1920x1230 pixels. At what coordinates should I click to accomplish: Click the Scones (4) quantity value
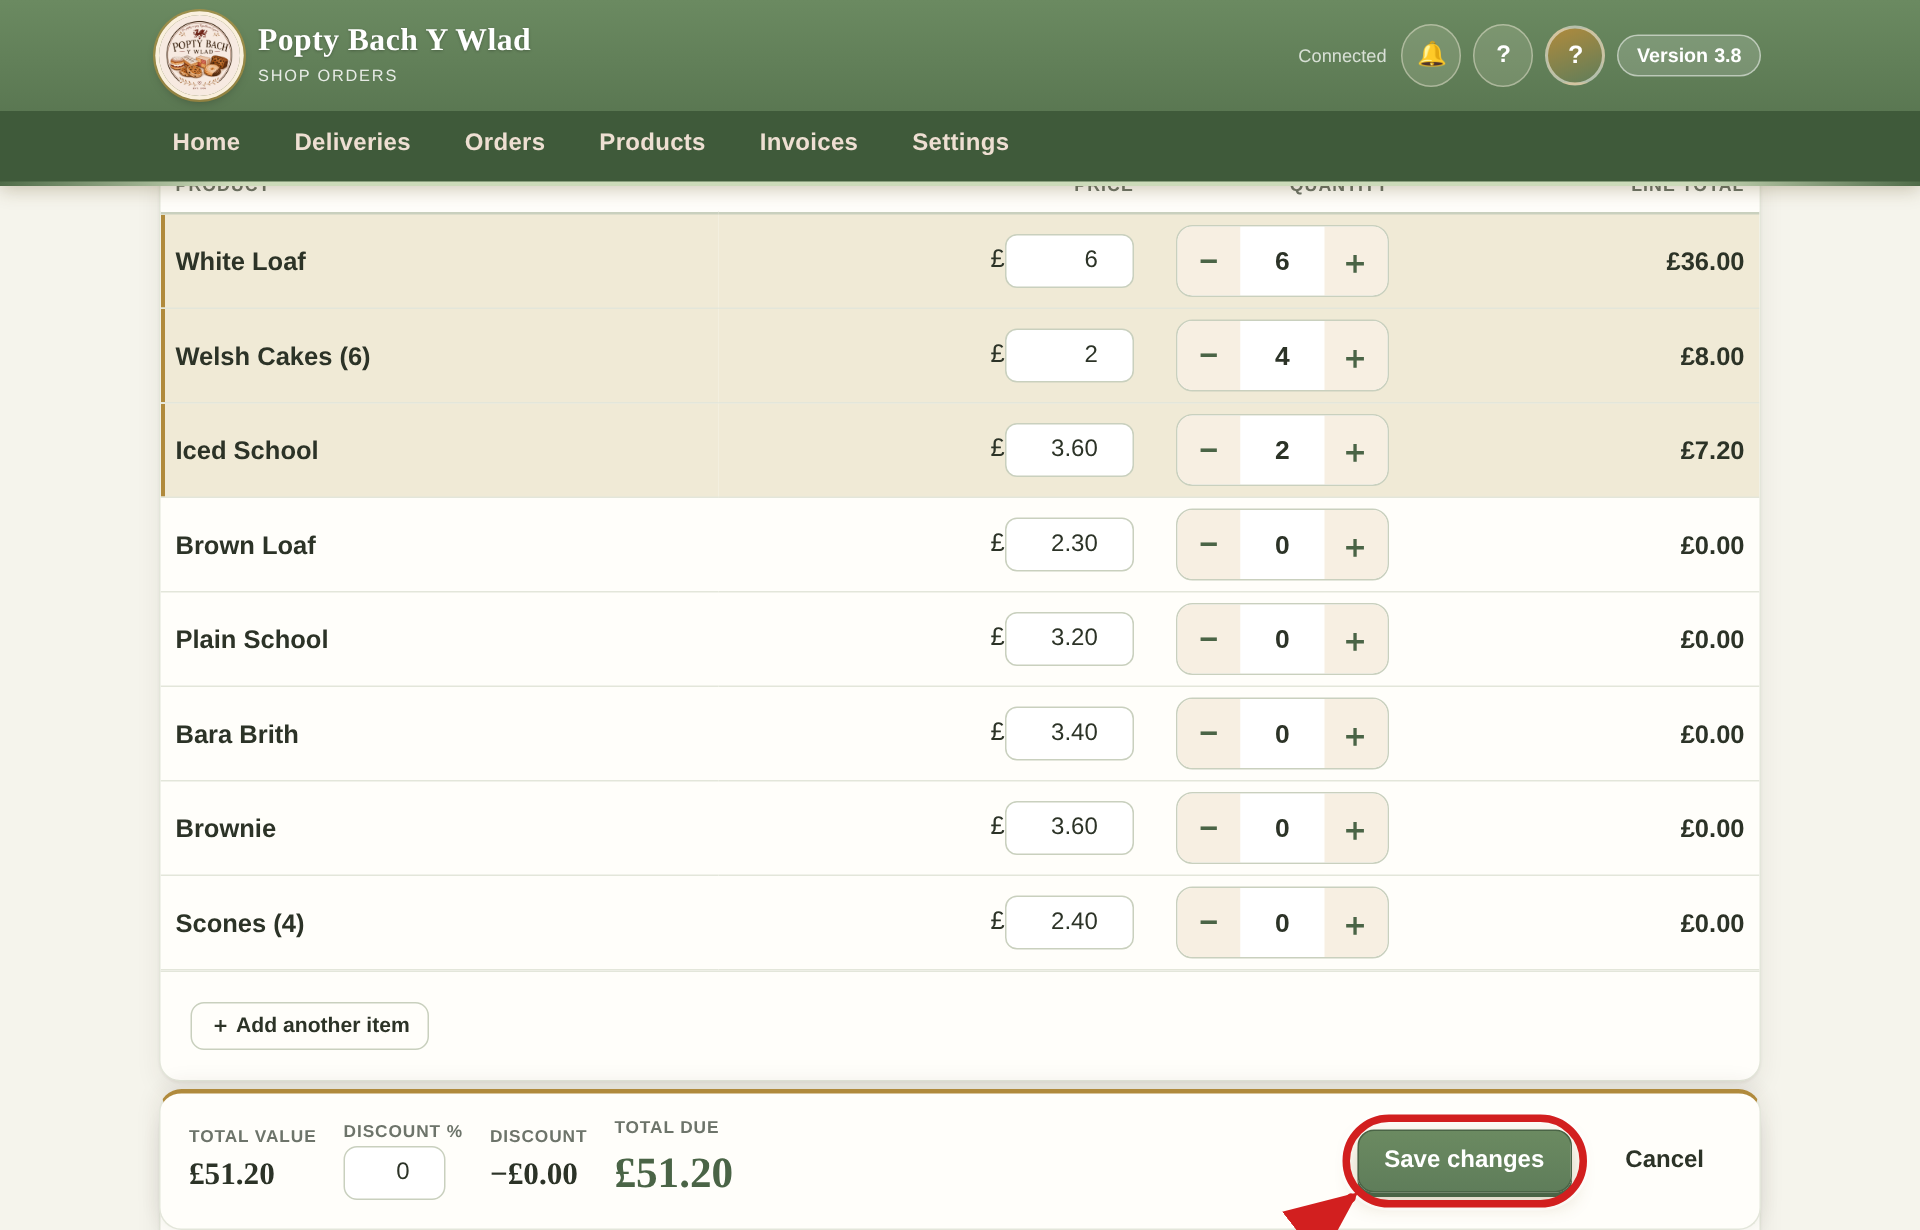[x=1282, y=923]
